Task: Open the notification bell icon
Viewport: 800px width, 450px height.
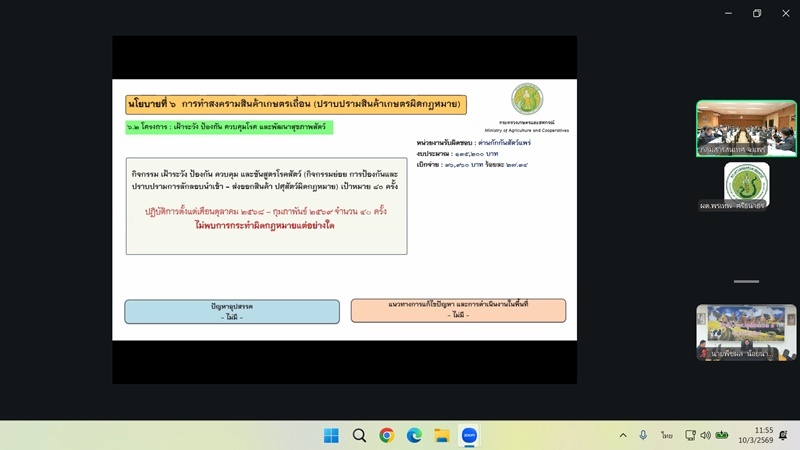Action: tap(784, 435)
